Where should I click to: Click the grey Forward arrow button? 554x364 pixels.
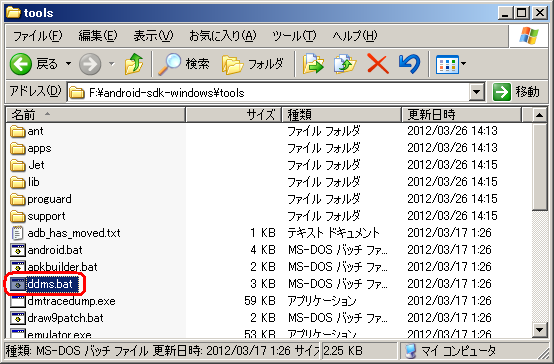tap(90, 64)
